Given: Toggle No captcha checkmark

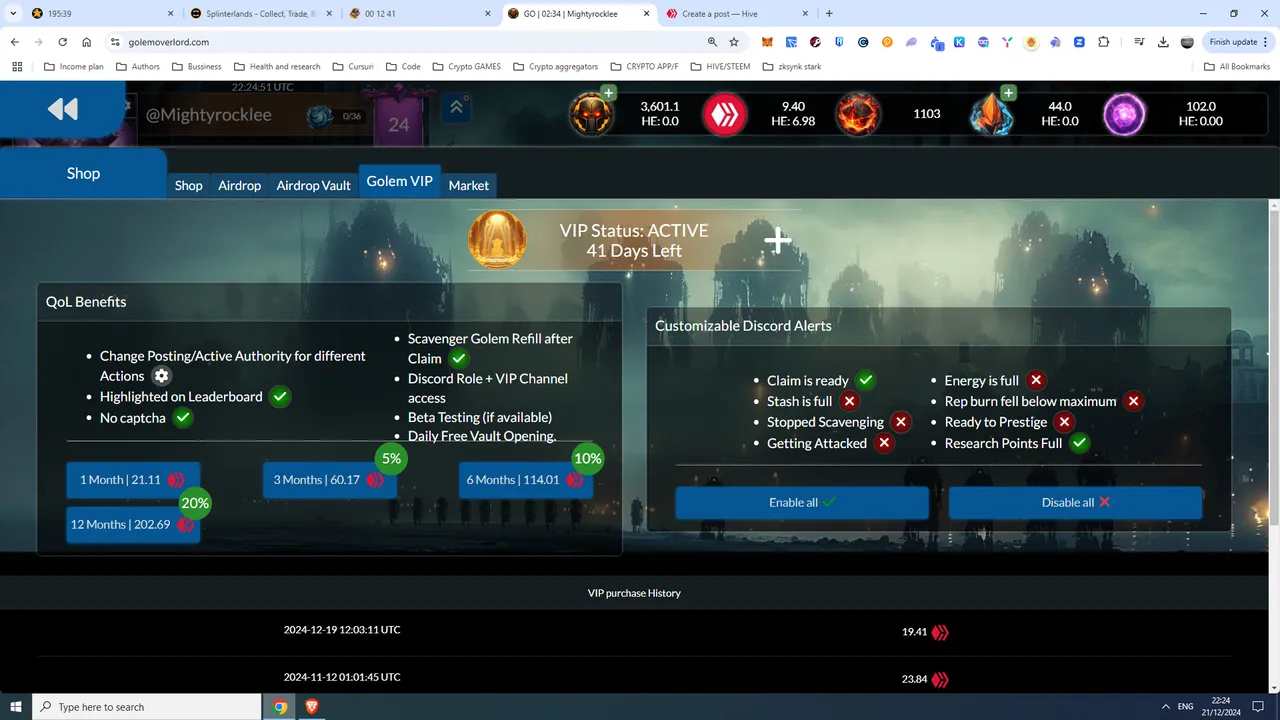Looking at the screenshot, I should click(x=183, y=418).
